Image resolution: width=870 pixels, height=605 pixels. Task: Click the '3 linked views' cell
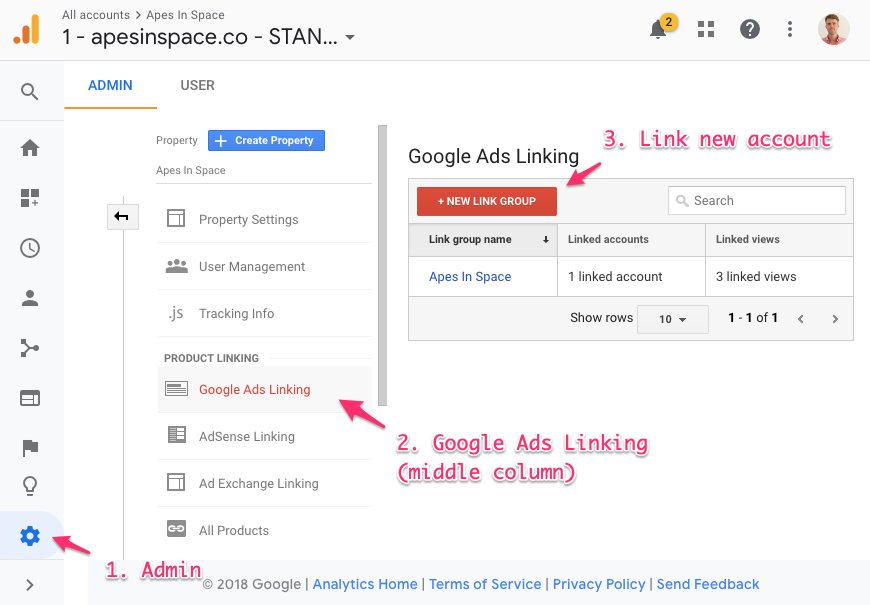point(779,276)
